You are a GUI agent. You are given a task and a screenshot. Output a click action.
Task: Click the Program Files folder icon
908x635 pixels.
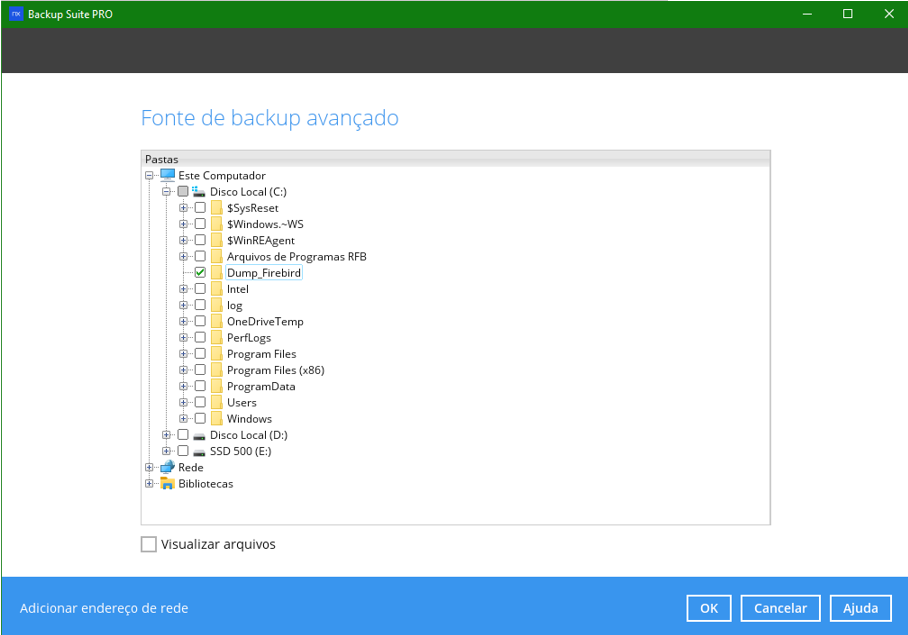tap(216, 354)
